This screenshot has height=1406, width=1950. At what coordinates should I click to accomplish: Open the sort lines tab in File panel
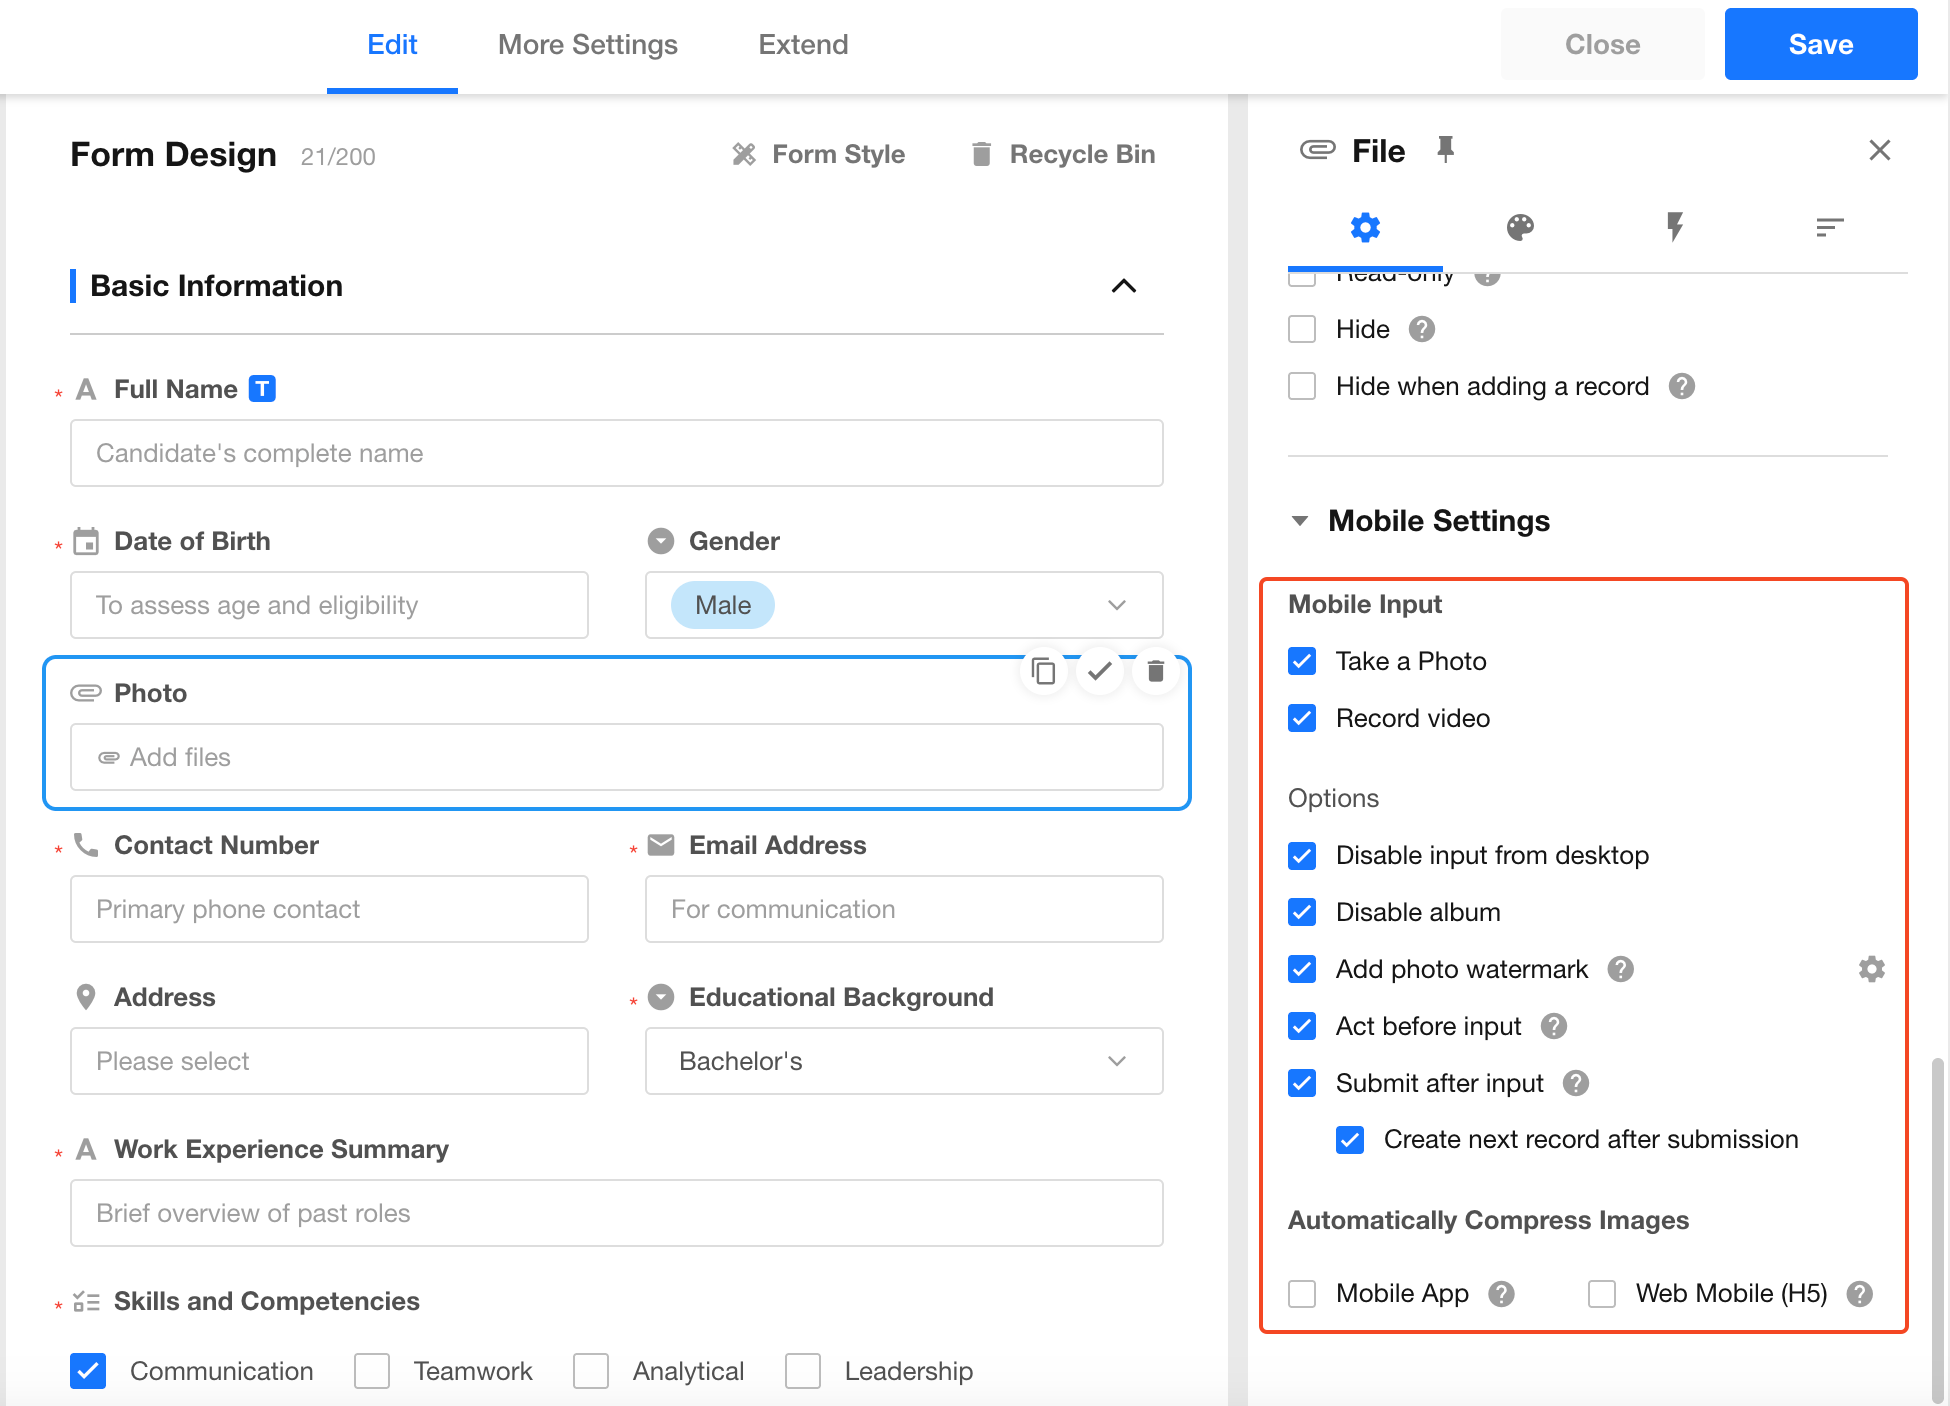pos(1829,227)
